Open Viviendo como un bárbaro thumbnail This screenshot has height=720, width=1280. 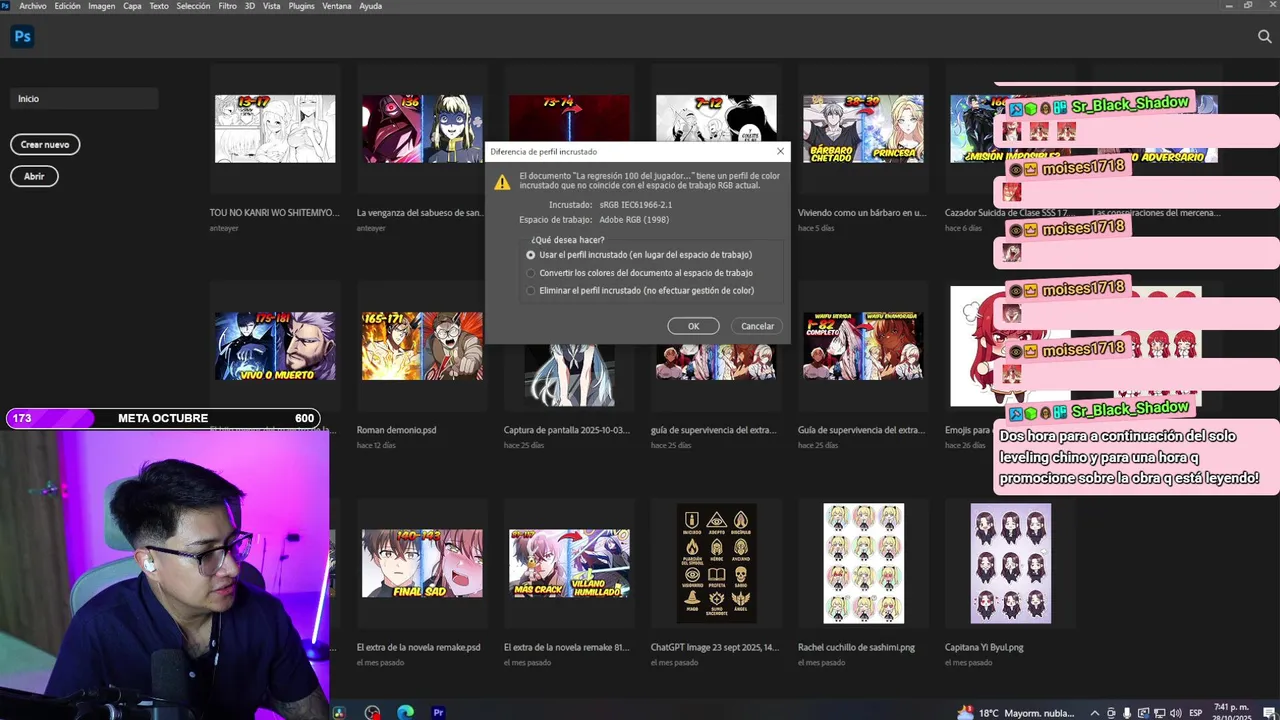pyautogui.click(x=863, y=129)
